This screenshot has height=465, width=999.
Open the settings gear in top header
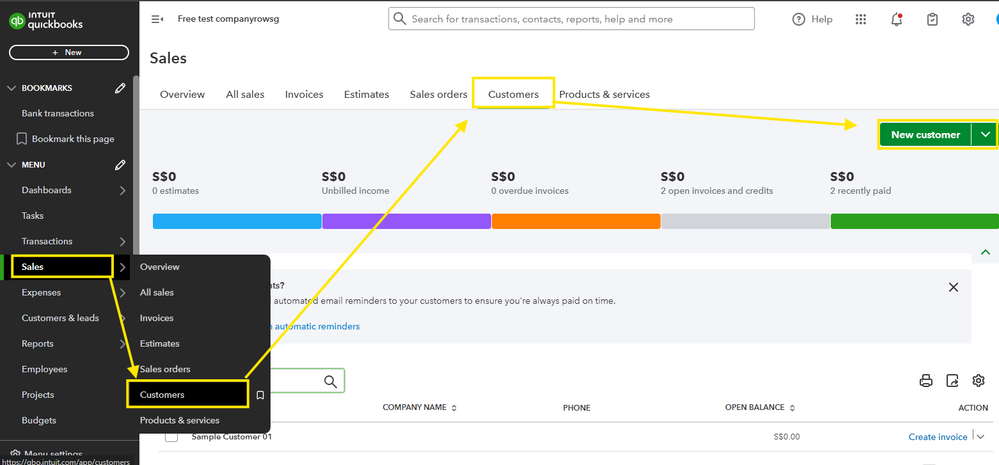(968, 20)
